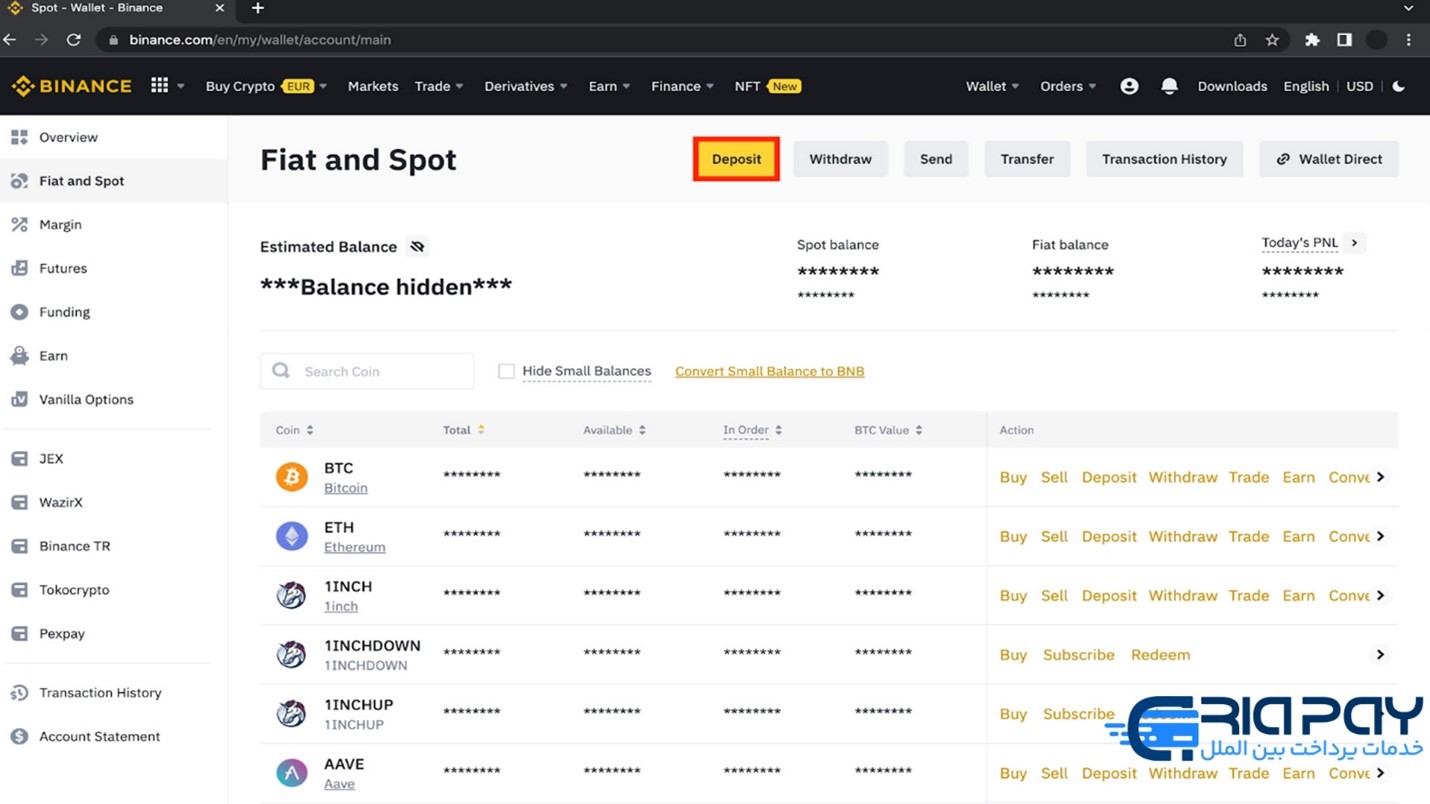Open a new browser tab

click(x=258, y=8)
